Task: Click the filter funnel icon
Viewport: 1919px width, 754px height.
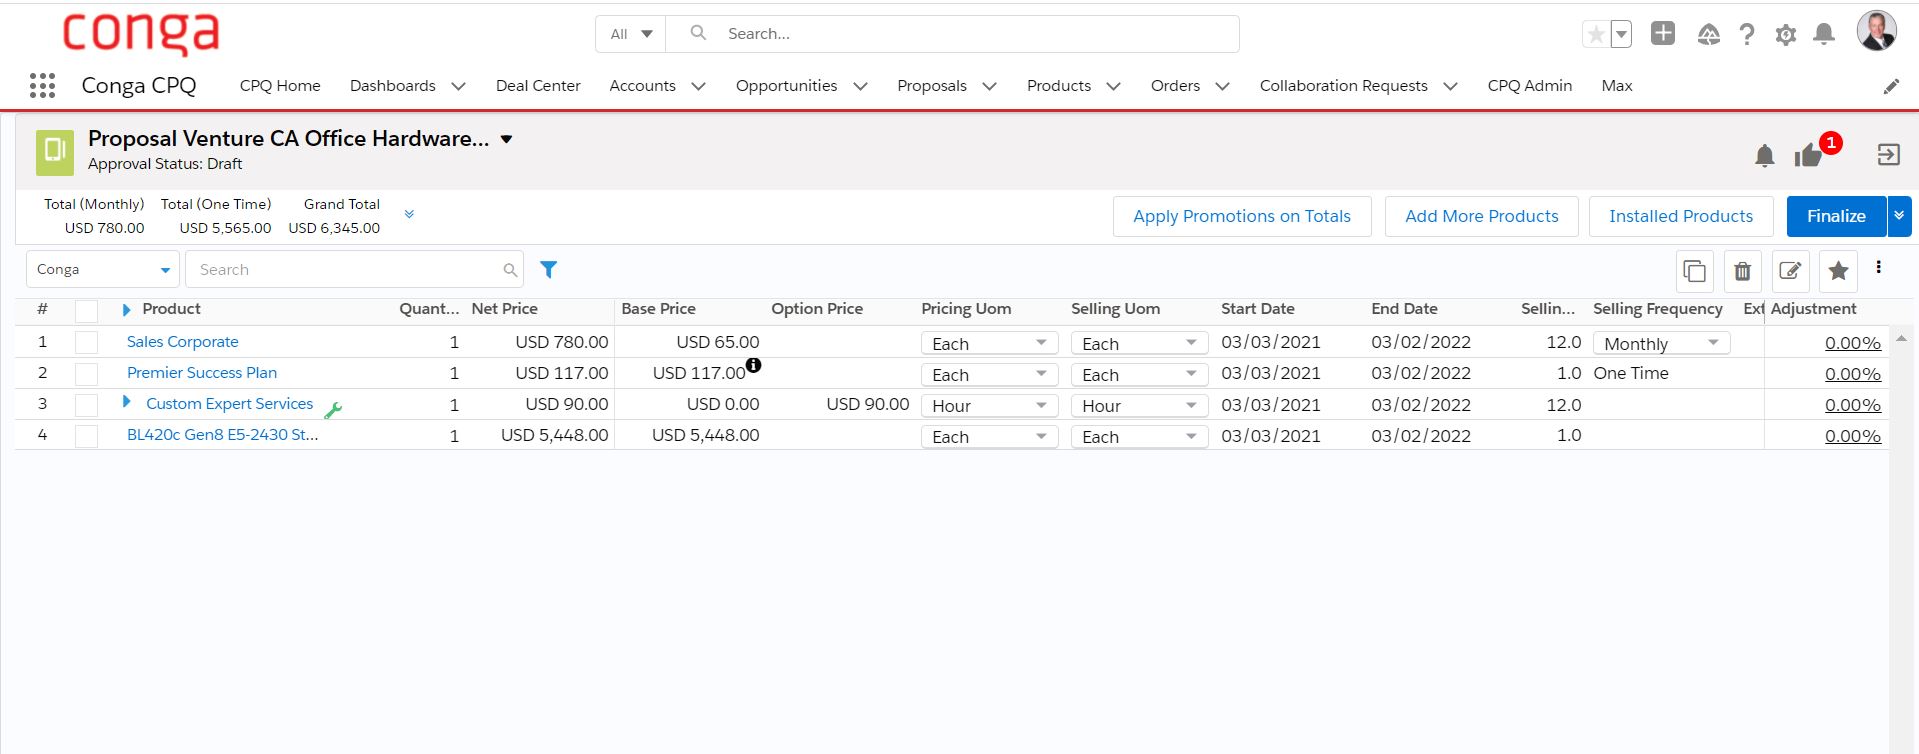Action: click(x=548, y=269)
